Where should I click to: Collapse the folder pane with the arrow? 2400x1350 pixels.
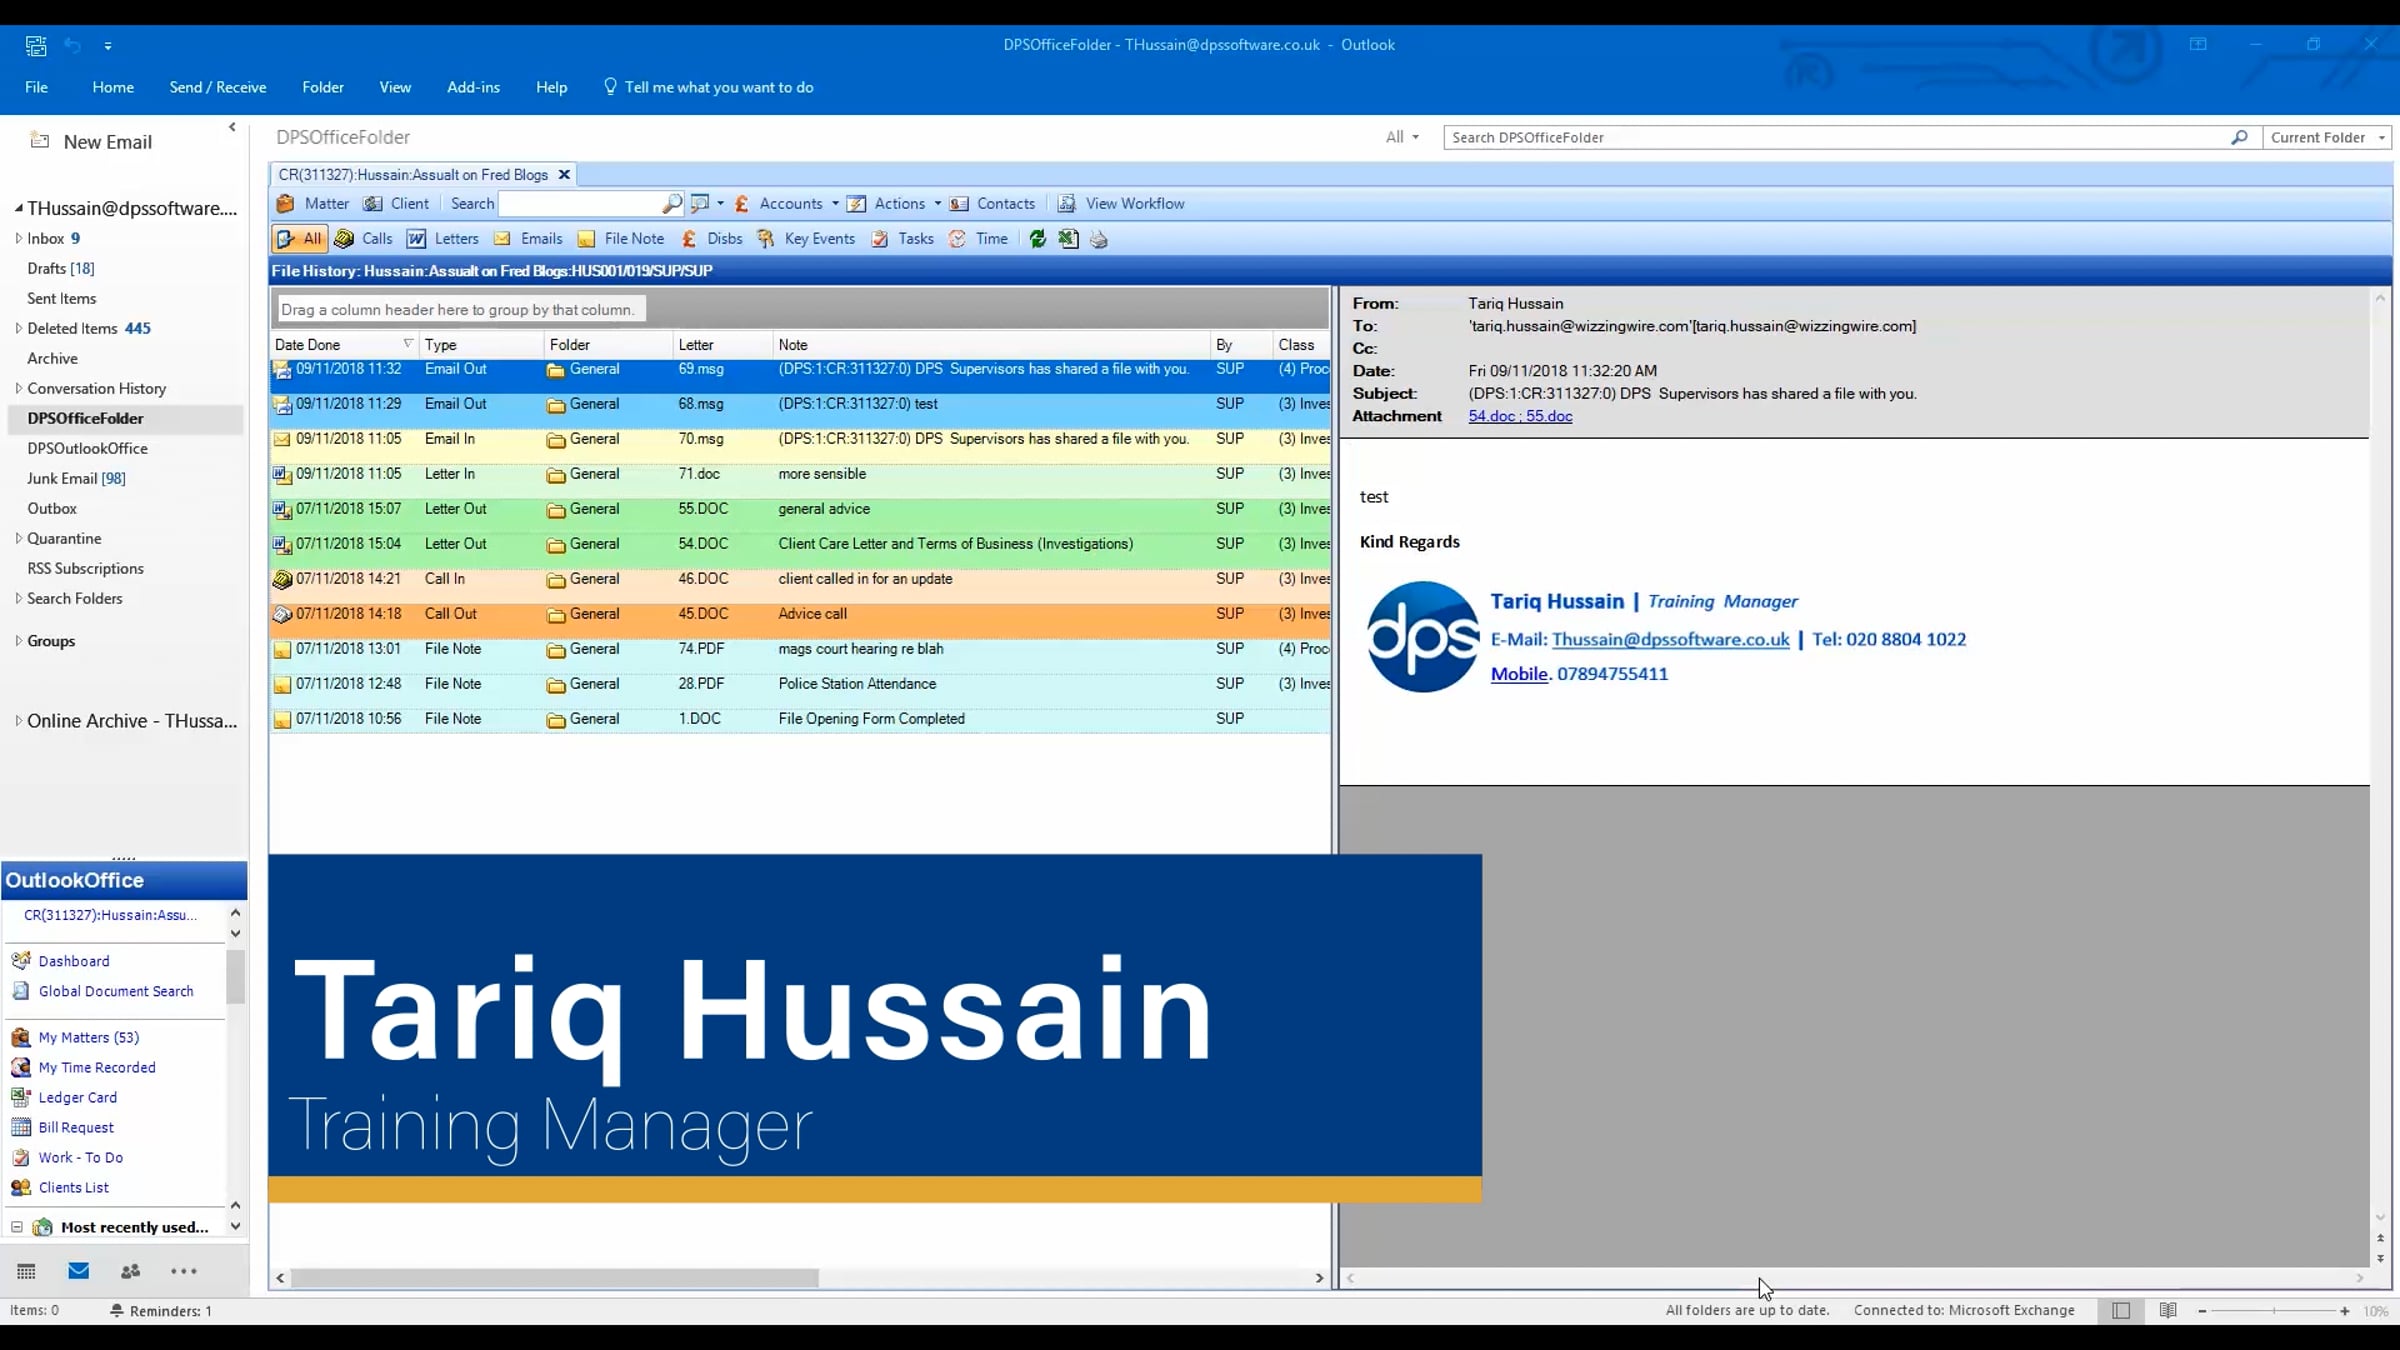coord(232,127)
